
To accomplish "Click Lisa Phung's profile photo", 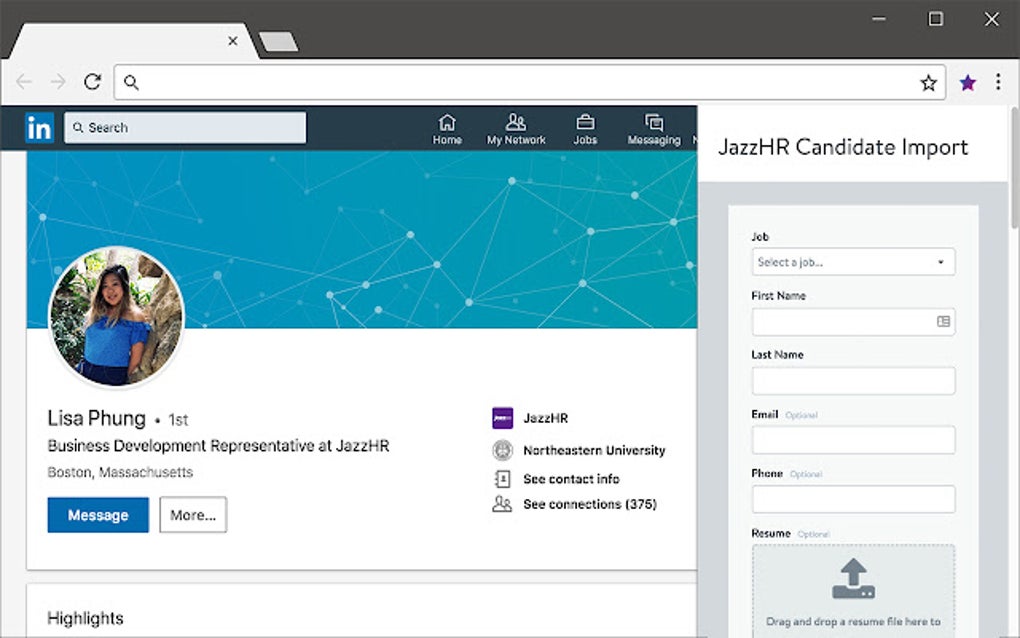I will 117,317.
